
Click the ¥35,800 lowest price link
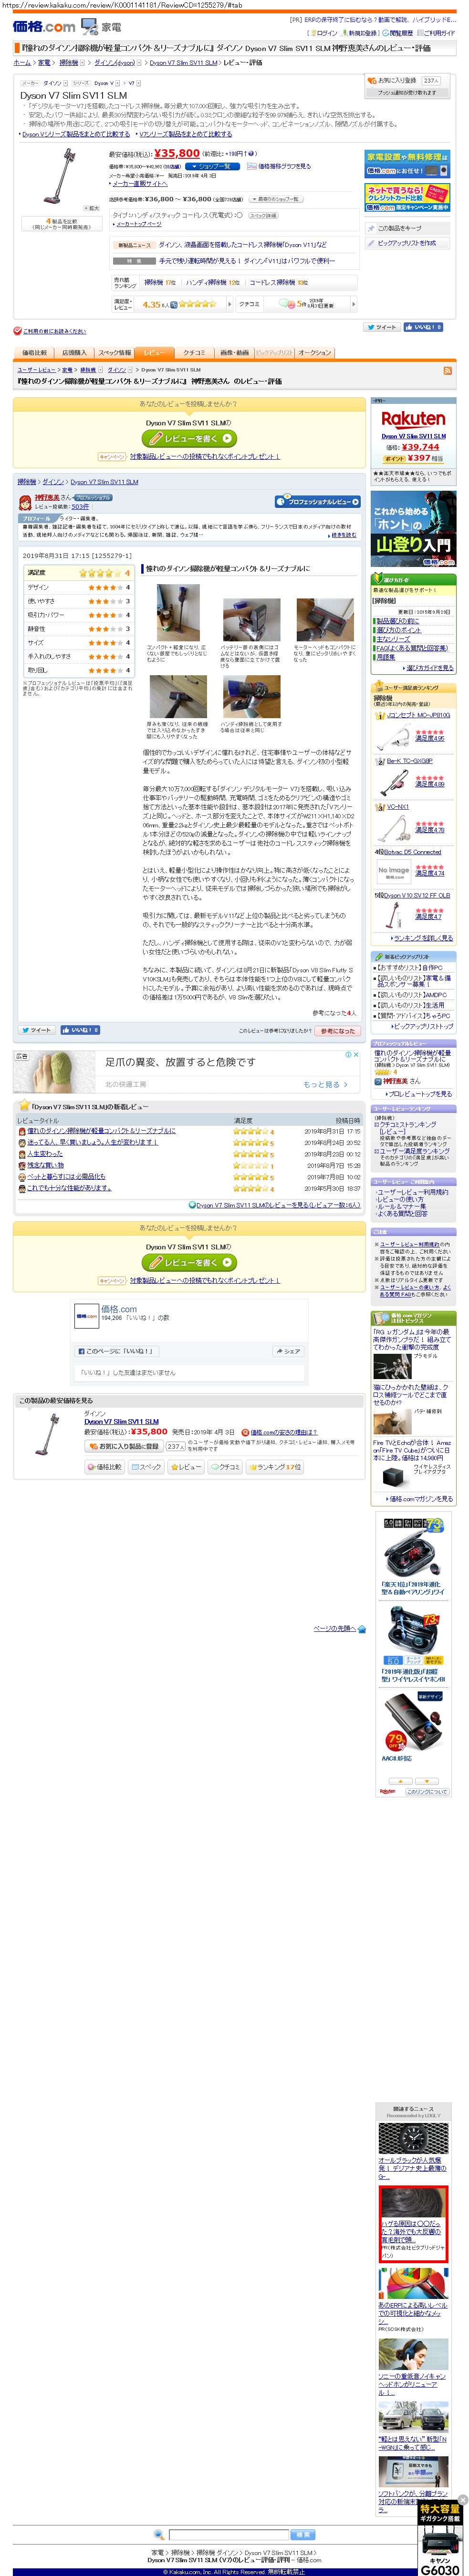coord(177,153)
